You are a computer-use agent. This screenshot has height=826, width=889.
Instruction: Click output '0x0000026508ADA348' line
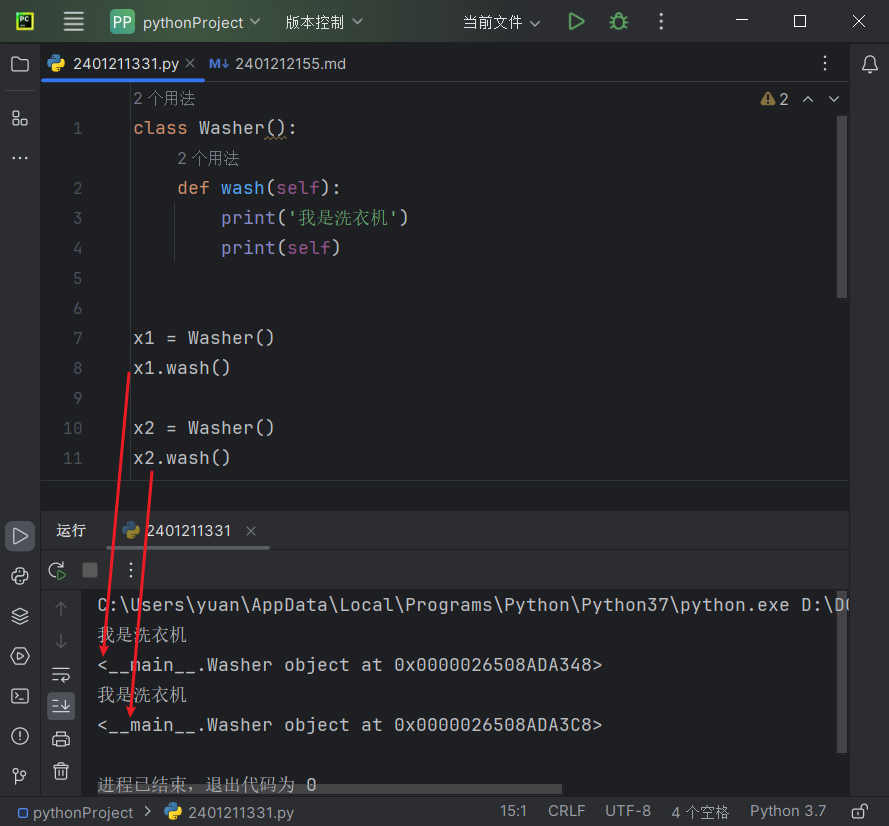coord(350,665)
